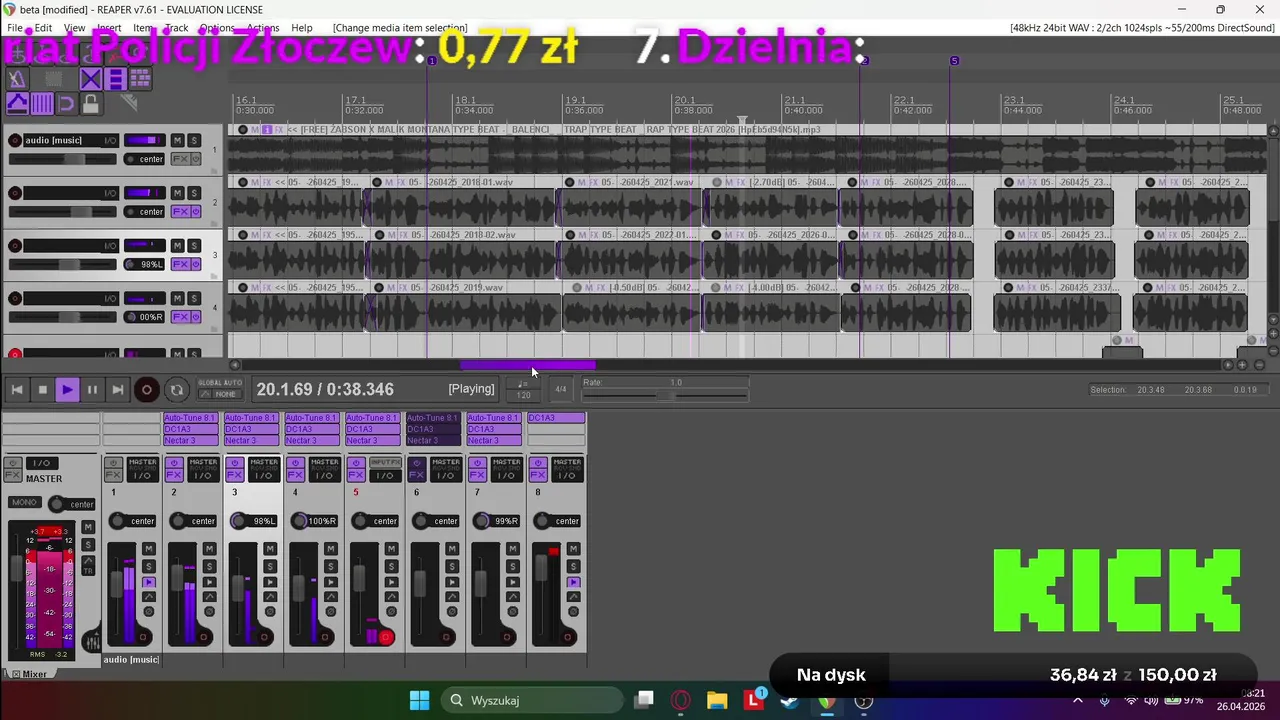Screen dimensions: 1280x720
Task: Open I/O routing for audio [music] track
Action: (110, 140)
